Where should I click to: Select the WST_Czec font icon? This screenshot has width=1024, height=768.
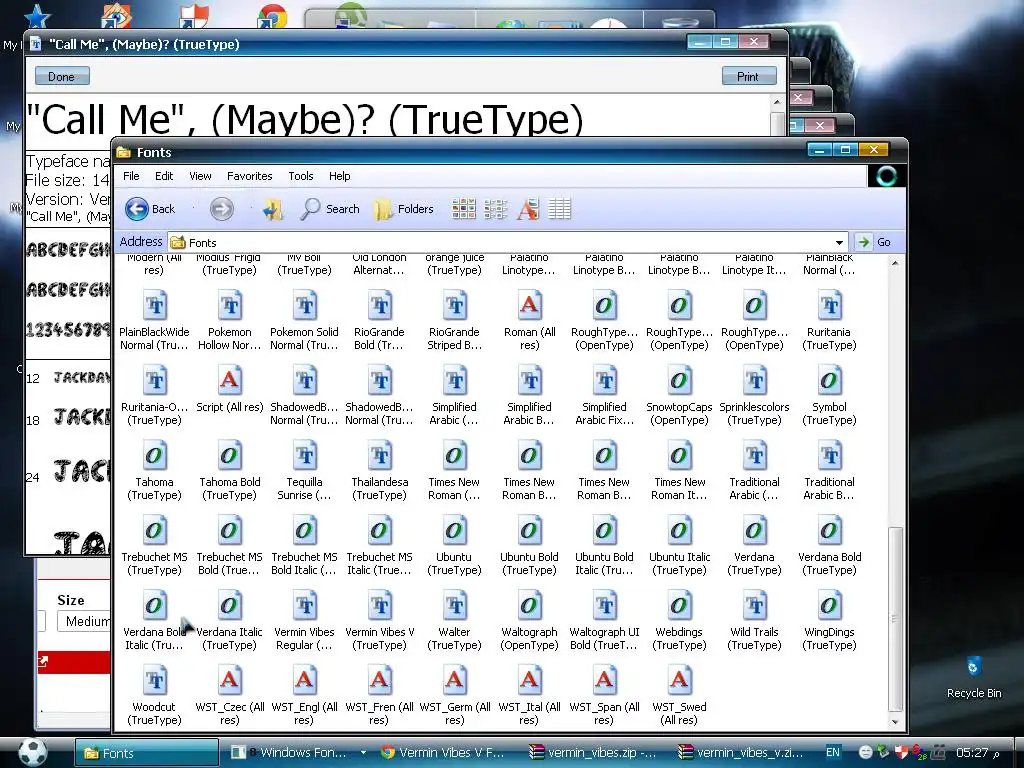[x=229, y=682]
